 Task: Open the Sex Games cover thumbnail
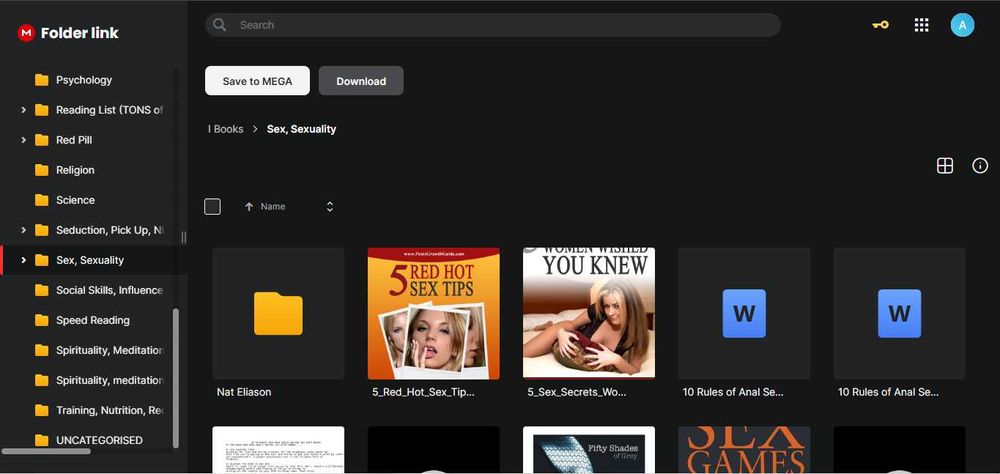tap(744, 450)
